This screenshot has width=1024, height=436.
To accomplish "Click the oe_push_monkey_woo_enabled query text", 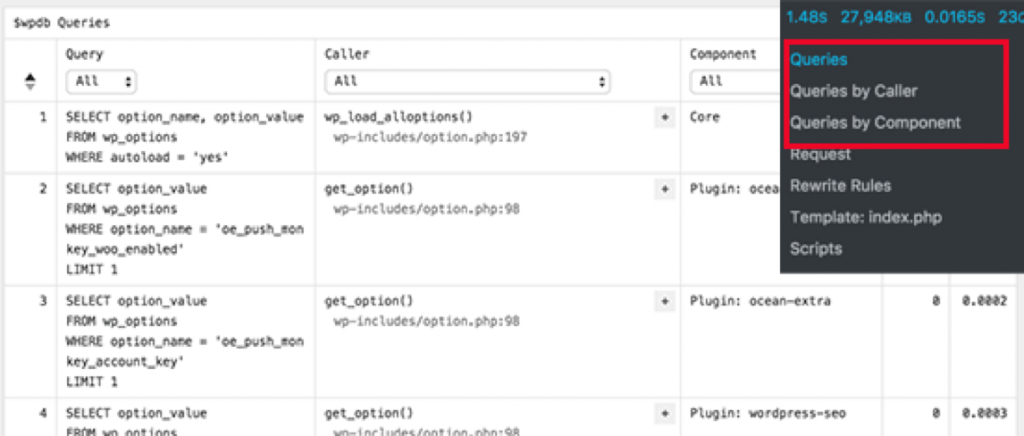I will pyautogui.click(x=185, y=229).
